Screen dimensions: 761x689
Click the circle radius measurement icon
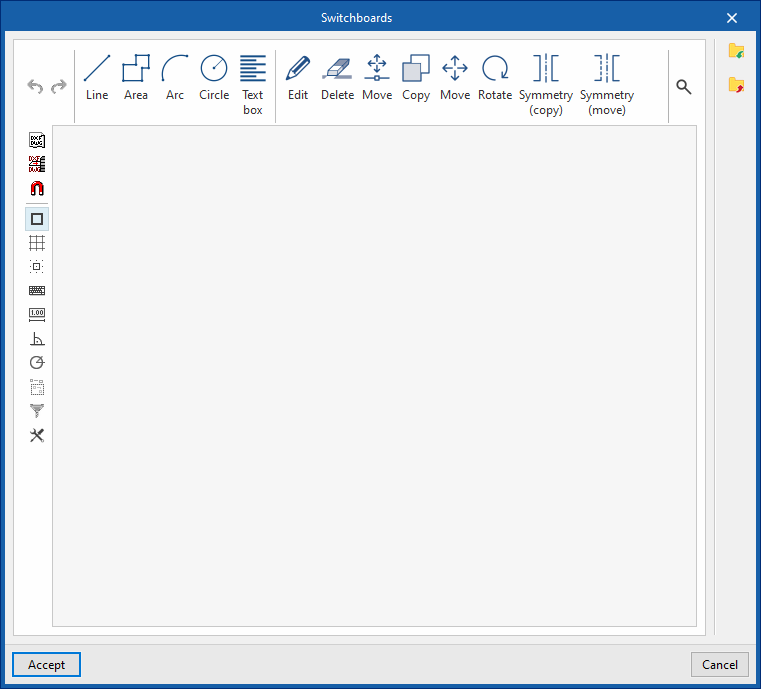(37, 362)
